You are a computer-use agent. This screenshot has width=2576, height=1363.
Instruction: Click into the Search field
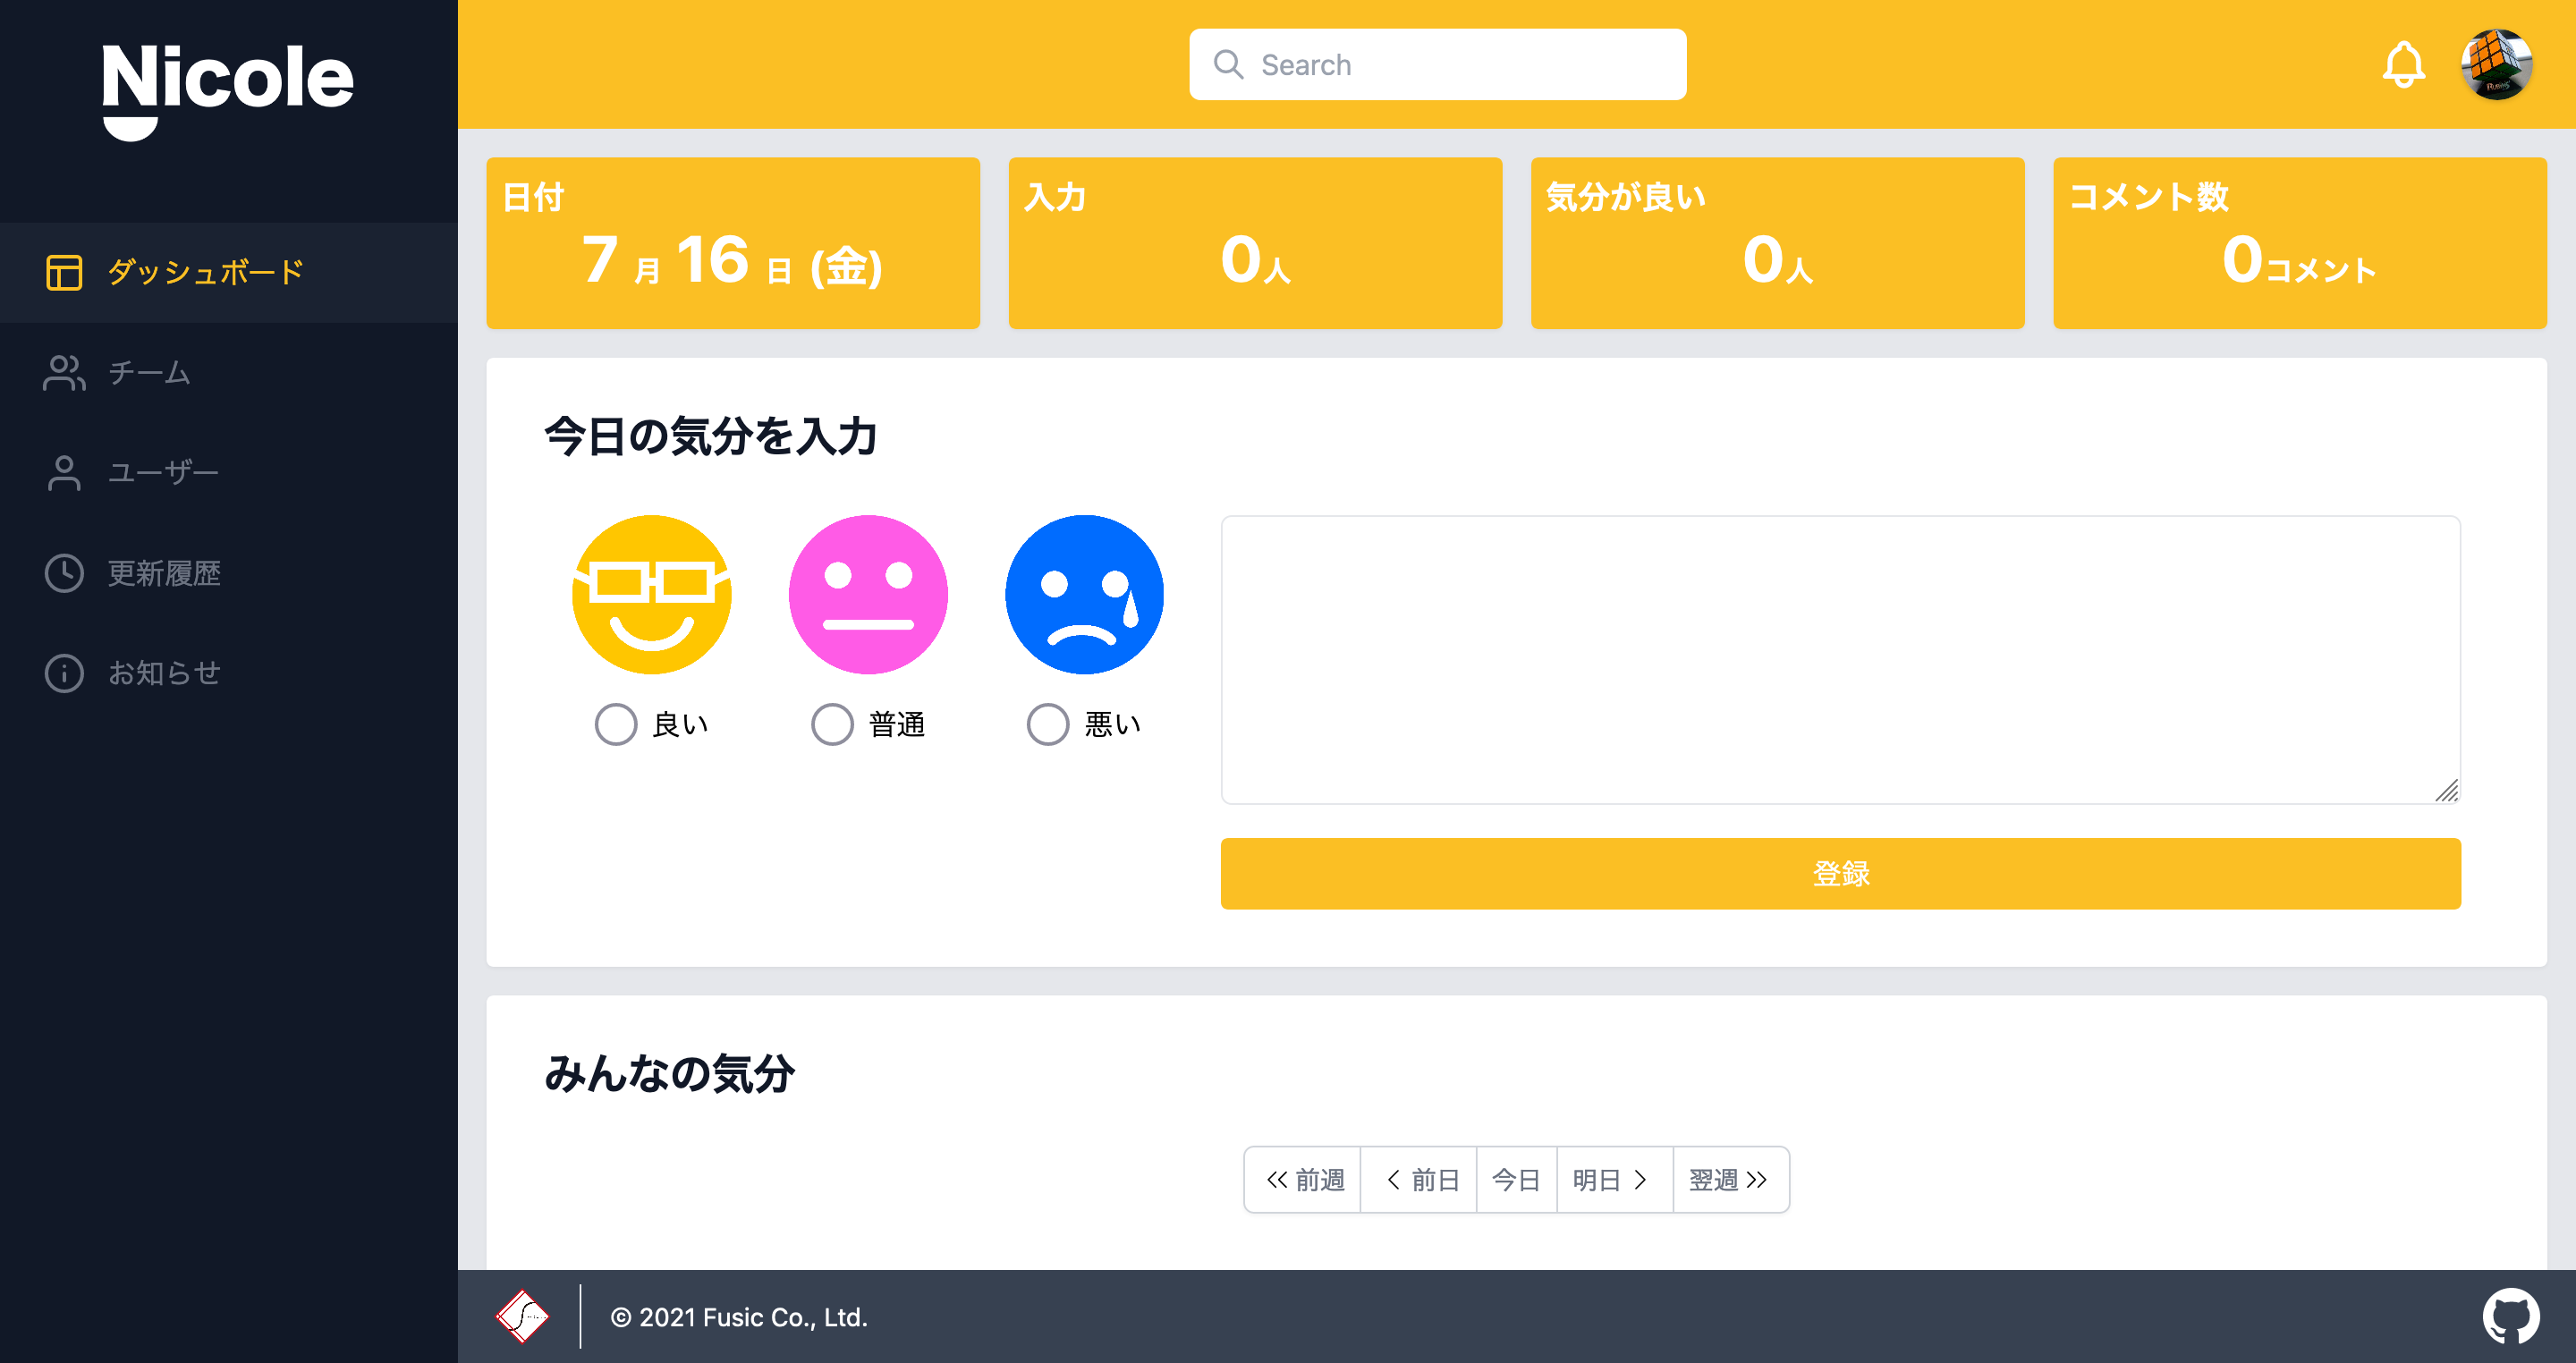1440,65
